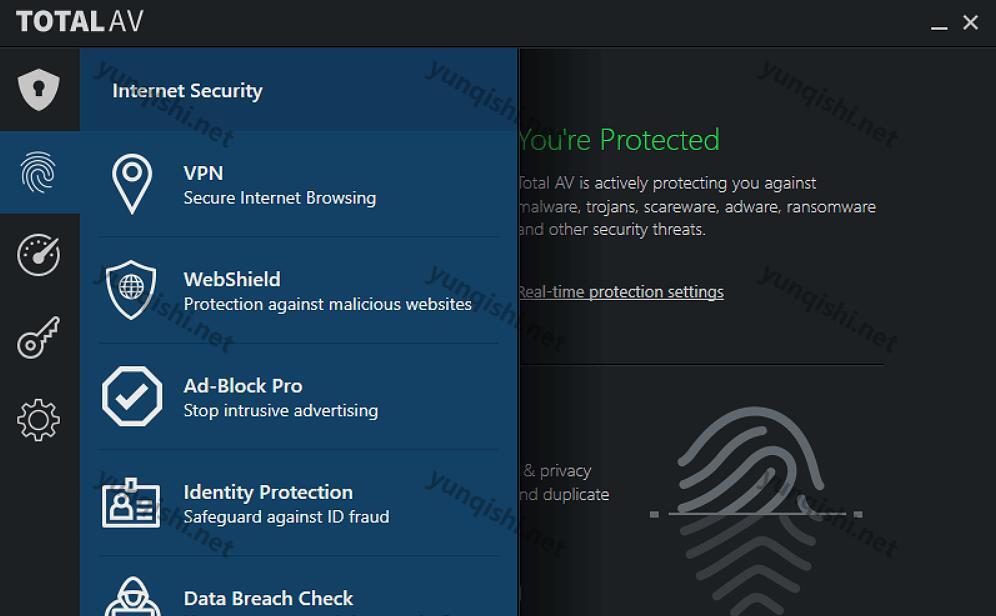This screenshot has height=616, width=996.
Task: Open the gear settings sidebar icon
Action: pyautogui.click(x=39, y=420)
